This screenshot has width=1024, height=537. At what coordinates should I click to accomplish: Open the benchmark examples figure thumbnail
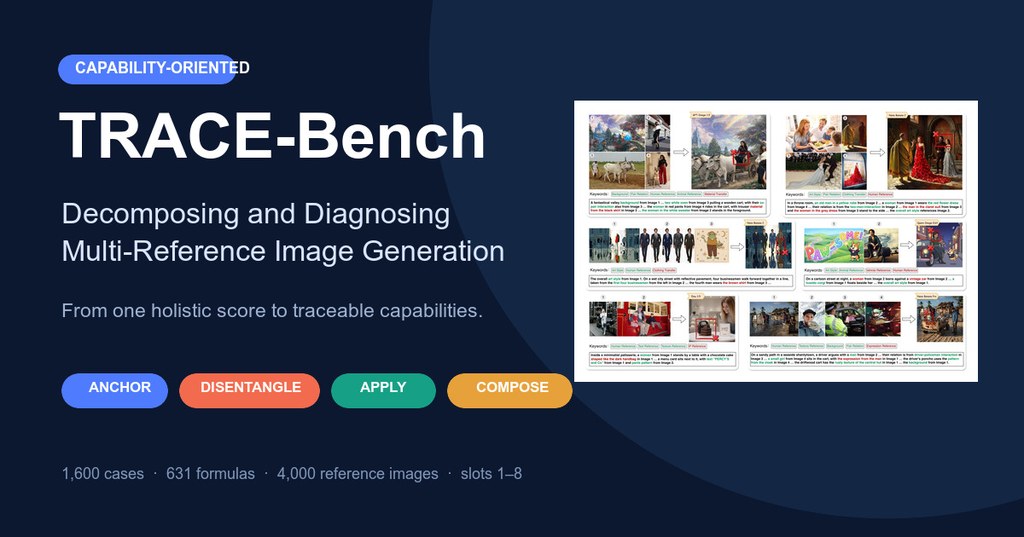click(776, 241)
